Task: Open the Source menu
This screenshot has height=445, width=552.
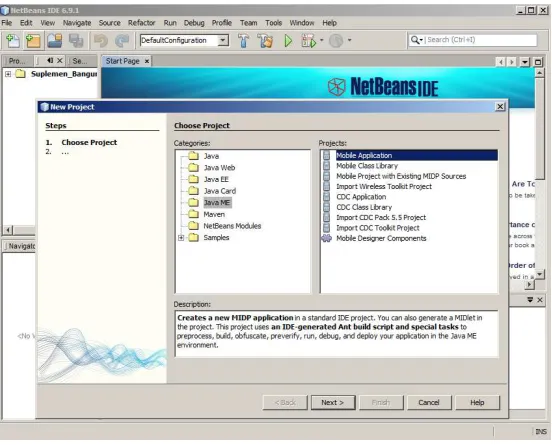Action: (x=109, y=23)
